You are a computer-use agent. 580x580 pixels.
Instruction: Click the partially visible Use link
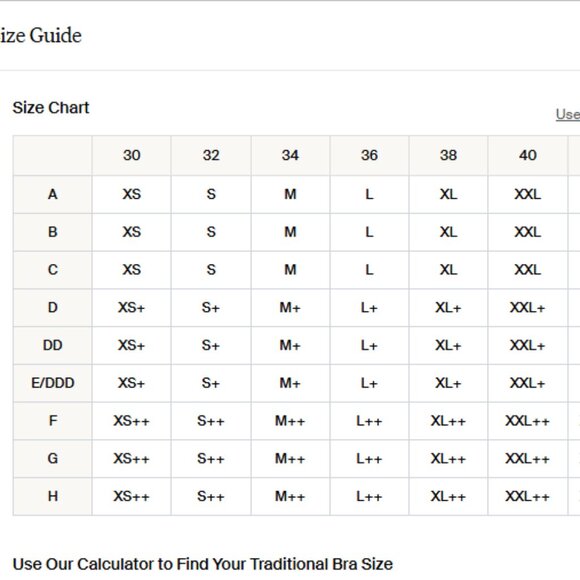568,114
